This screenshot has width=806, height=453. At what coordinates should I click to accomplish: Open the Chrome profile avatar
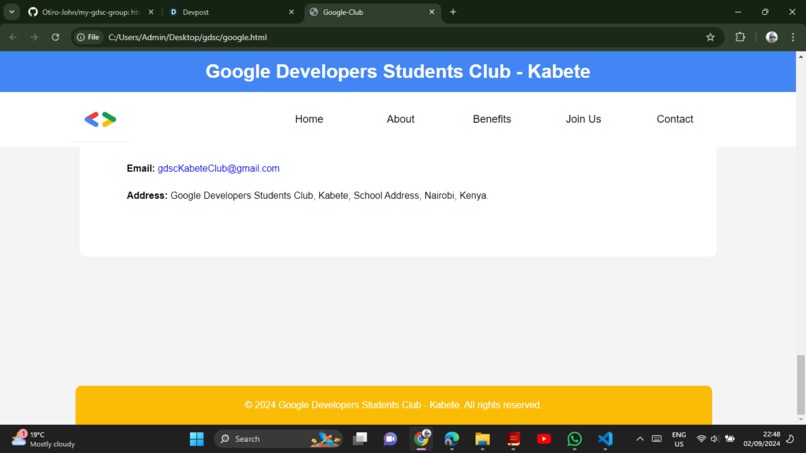pos(772,37)
